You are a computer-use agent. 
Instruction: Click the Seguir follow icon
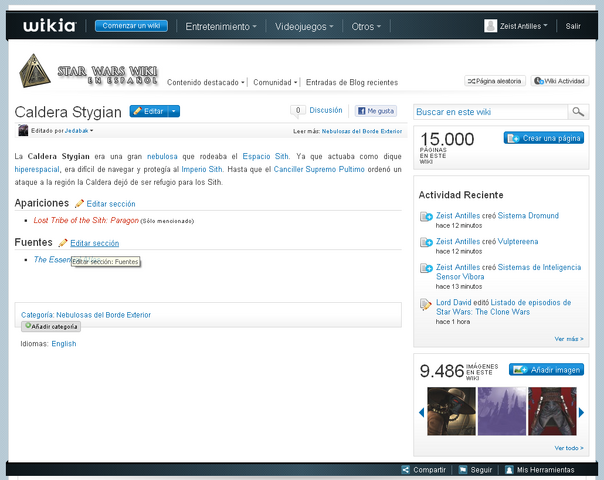463,470
